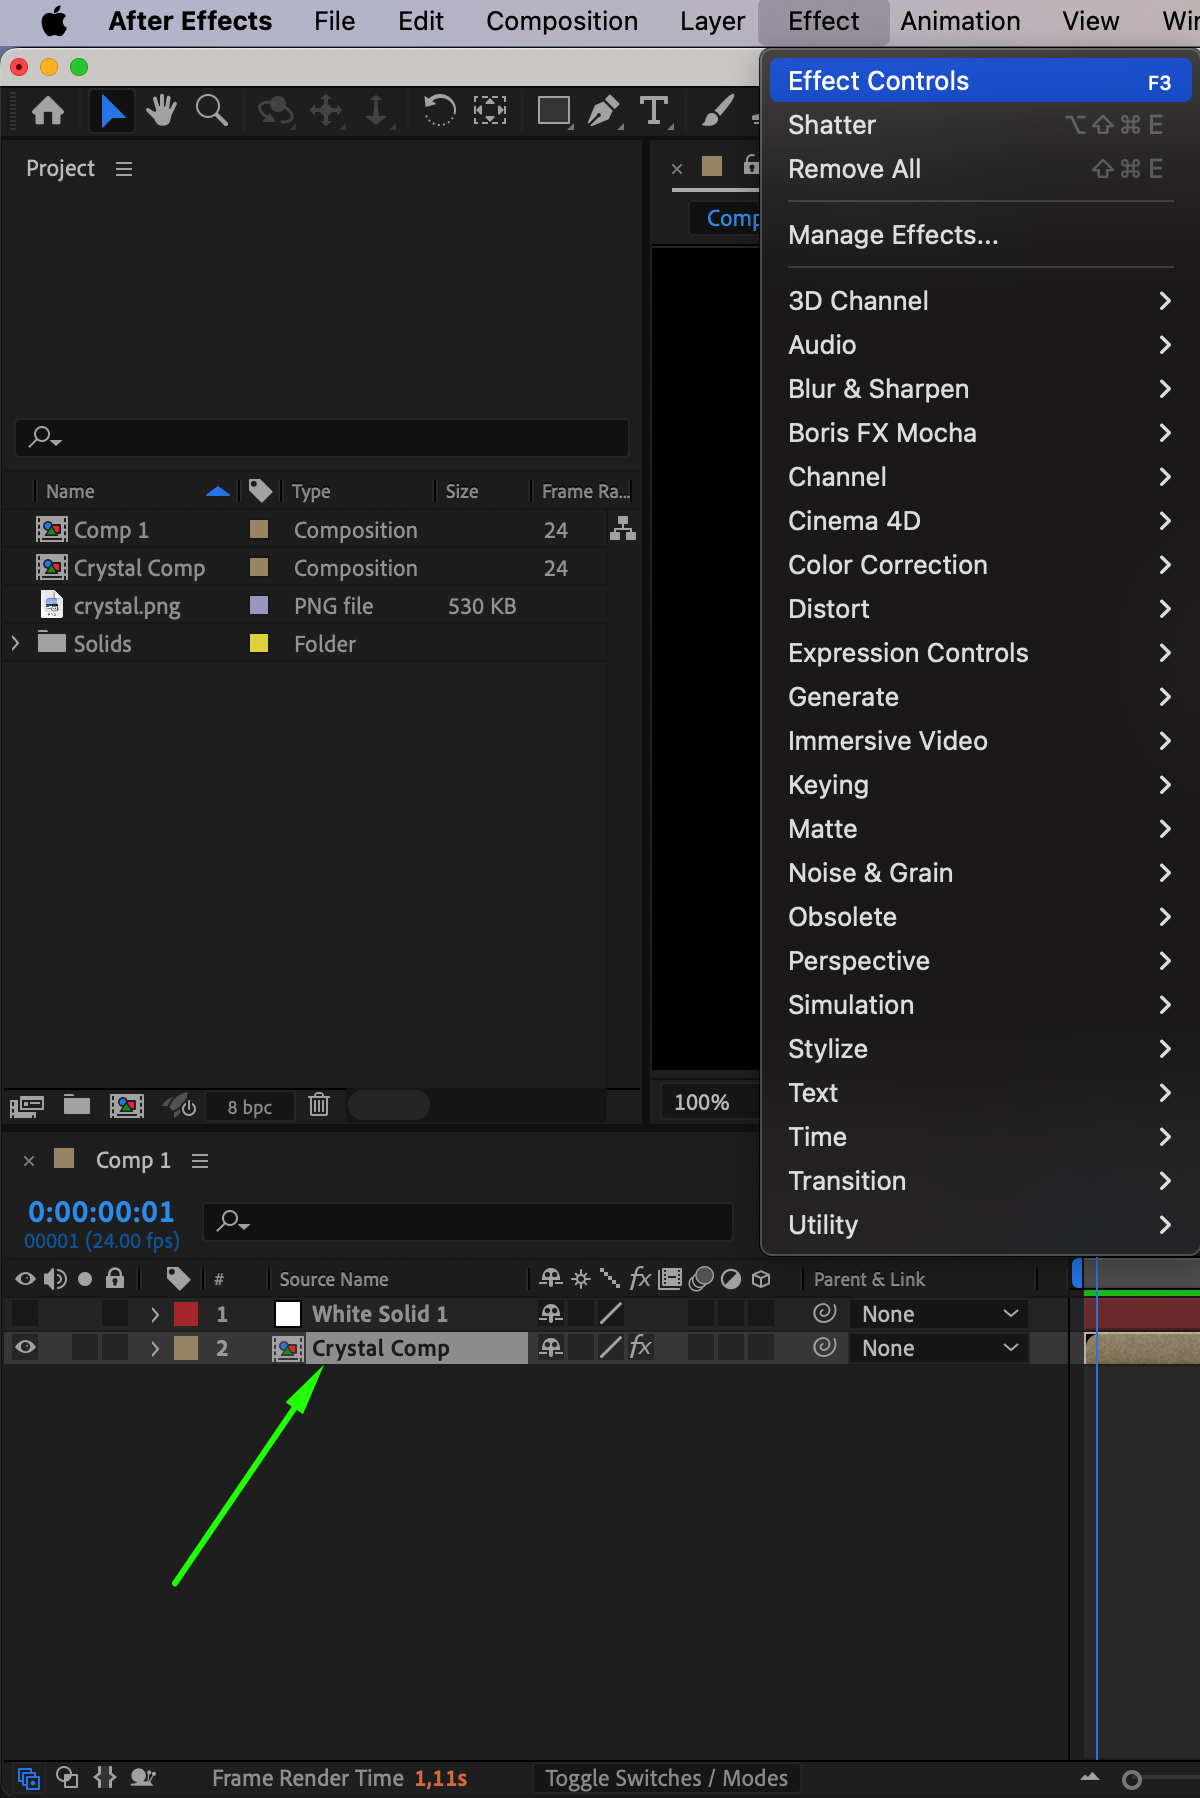1200x1798 pixels.
Task: Close the Comp 1 timeline tab
Action: pyautogui.click(x=29, y=1160)
